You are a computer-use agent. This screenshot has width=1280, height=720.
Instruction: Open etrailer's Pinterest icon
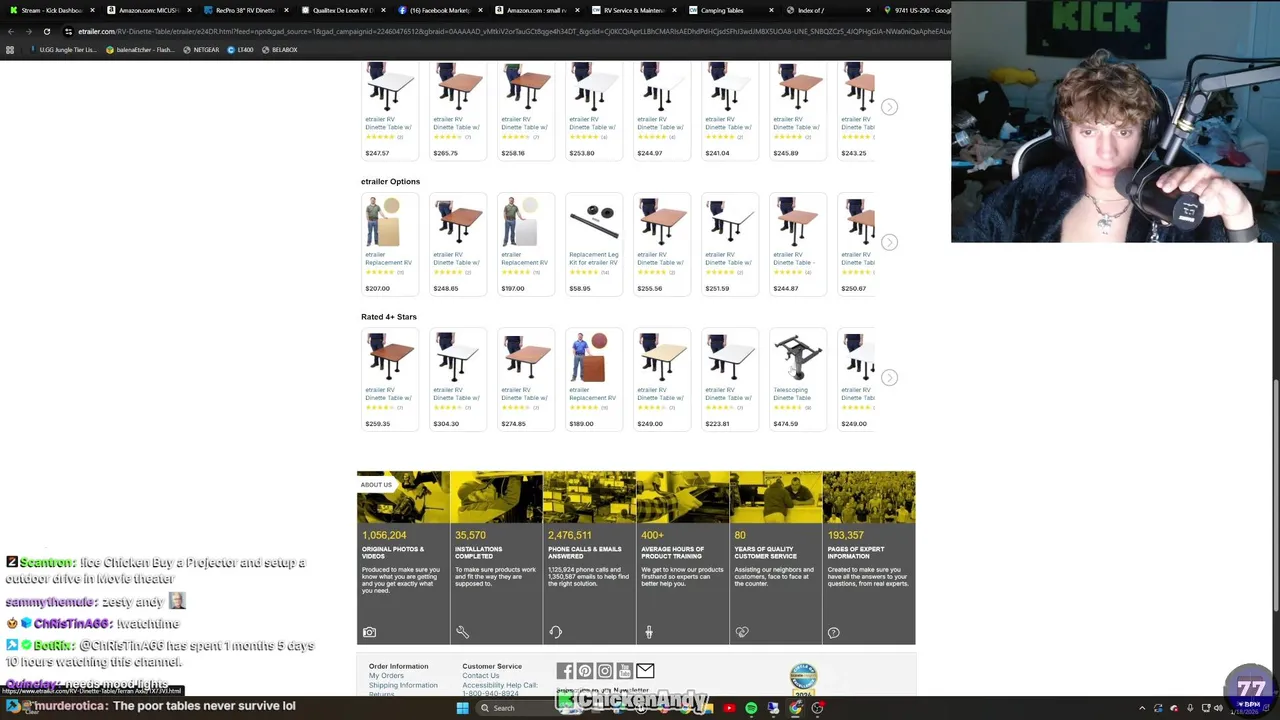(585, 671)
